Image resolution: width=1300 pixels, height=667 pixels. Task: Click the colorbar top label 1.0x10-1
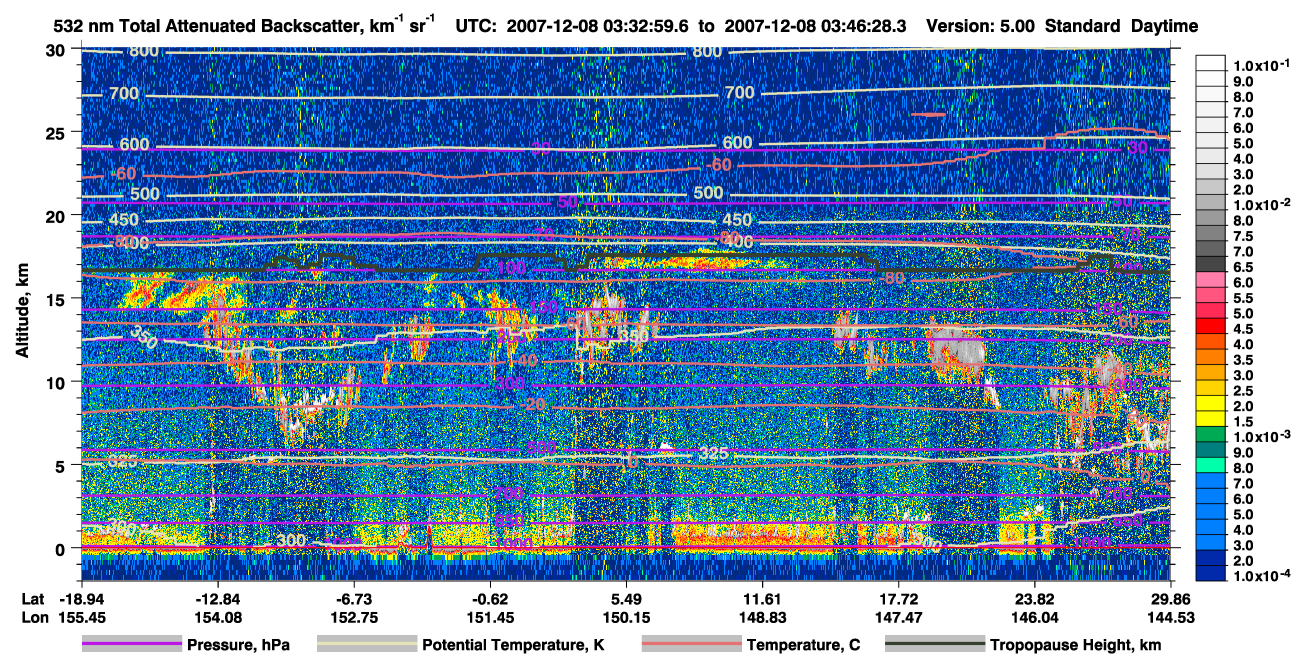point(1262,65)
